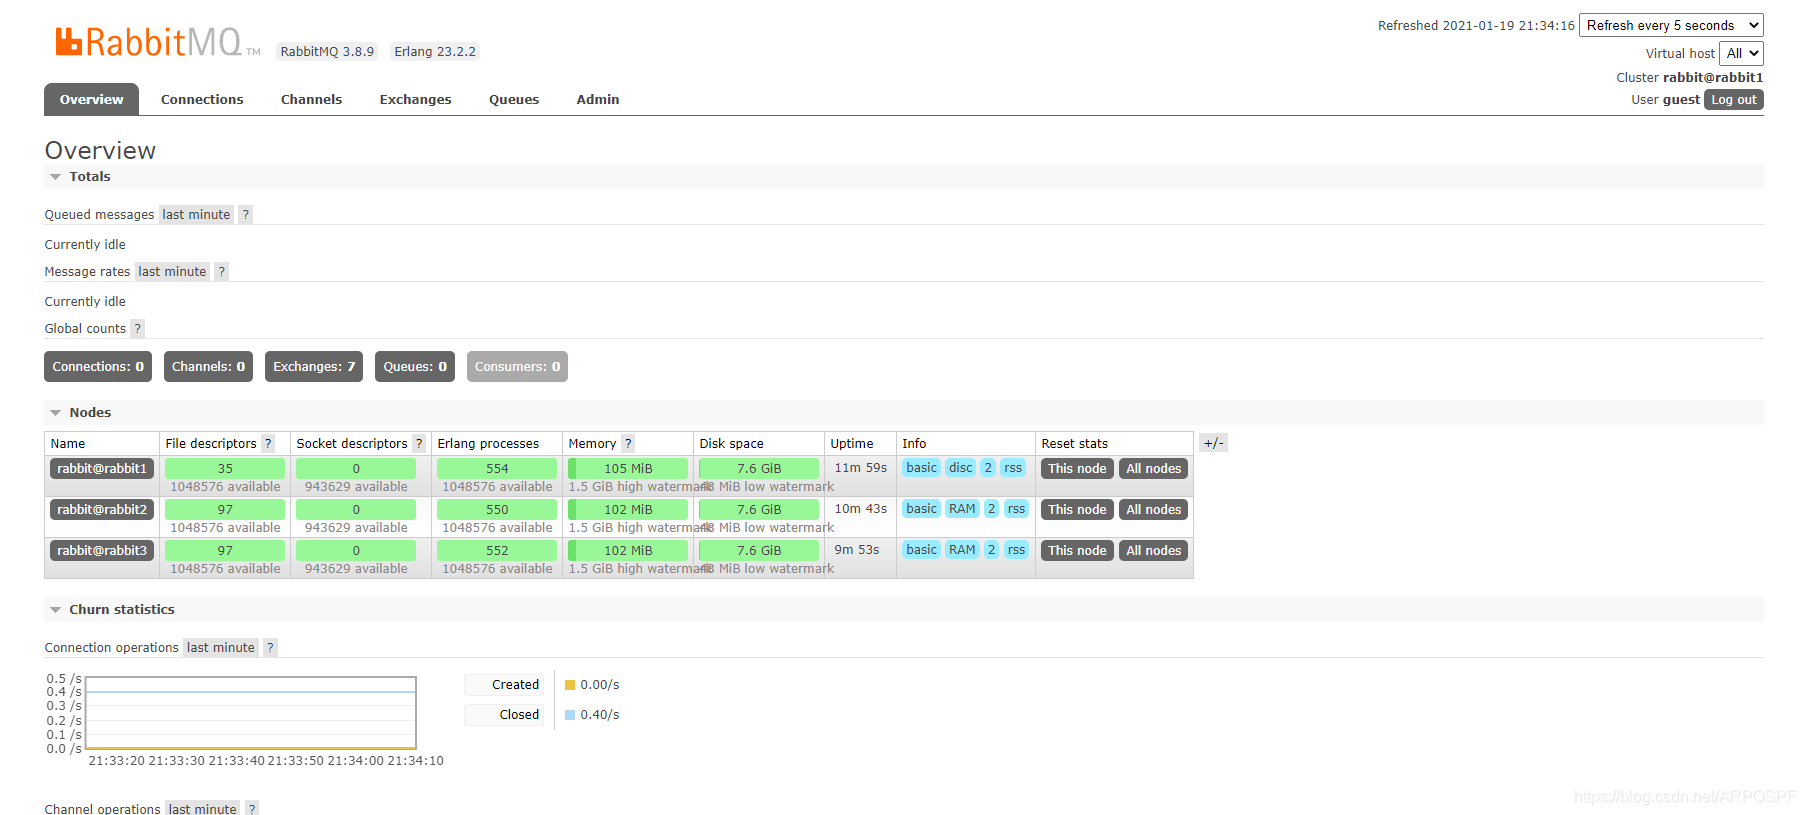The width and height of the screenshot is (1806, 815).
Task: Reset stats on This node for rabbit1
Action: click(1077, 468)
